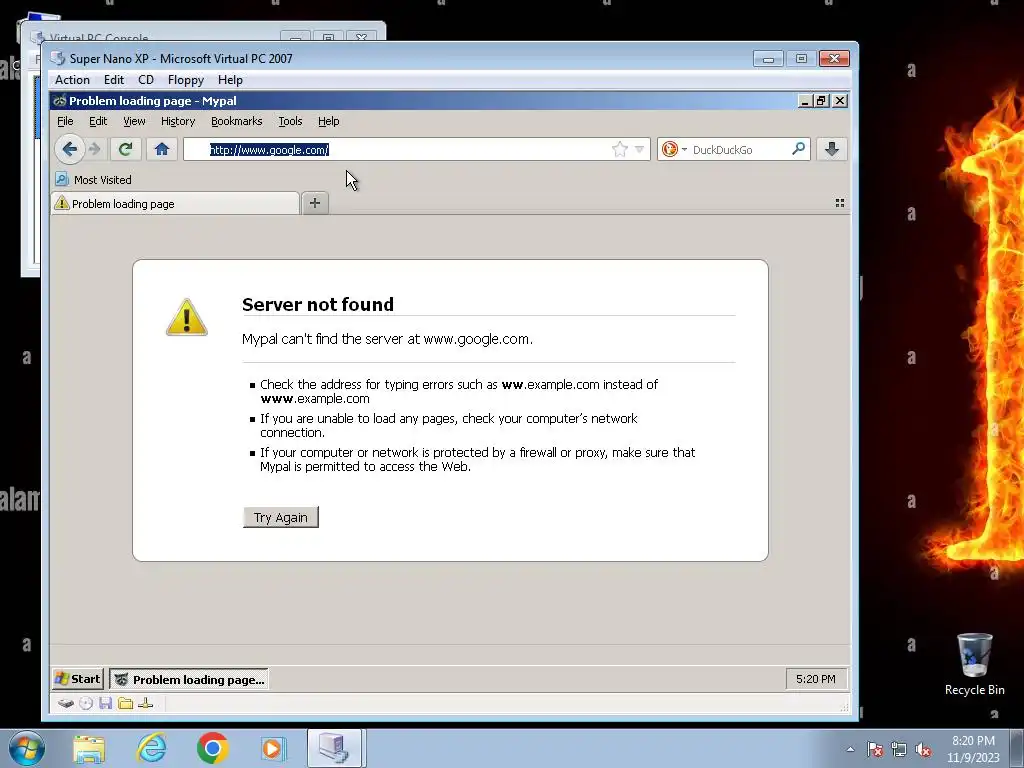Click the Virtual PC network adapter status icon
Image resolution: width=1024 pixels, height=768 pixels.
click(146, 703)
